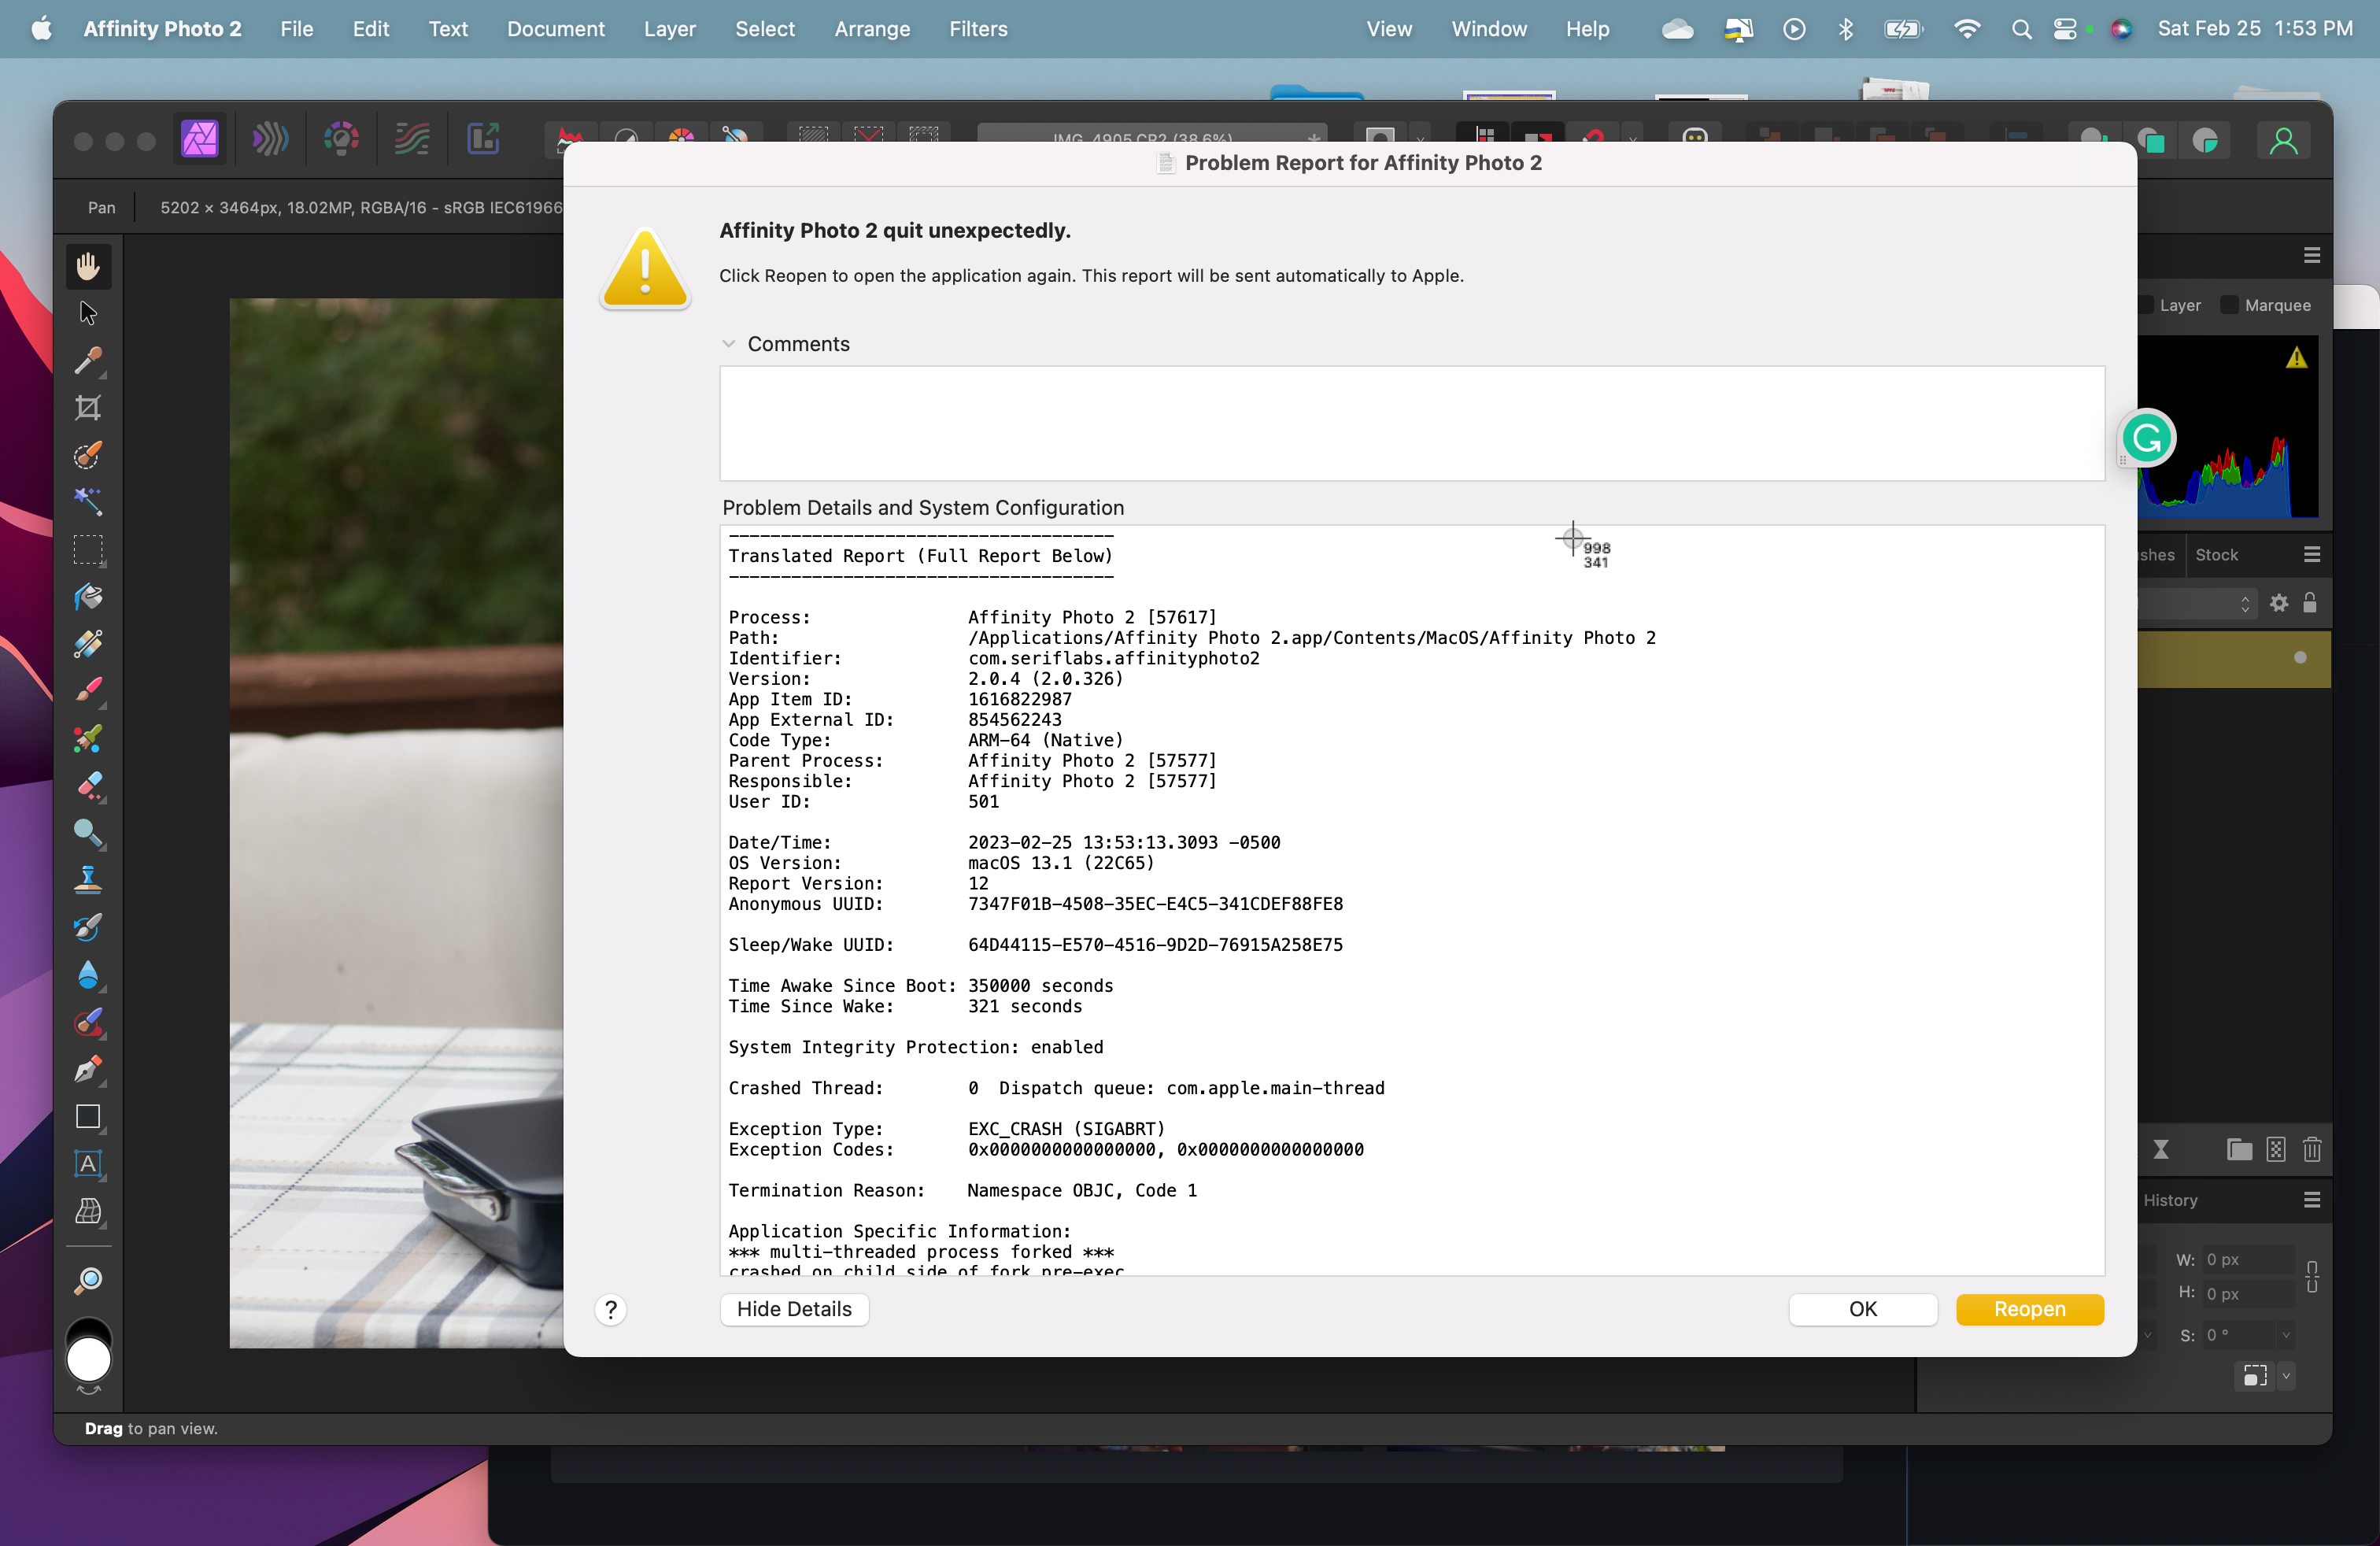2380x1546 pixels.
Task: Switch to the Export Persona
Action: coord(483,139)
